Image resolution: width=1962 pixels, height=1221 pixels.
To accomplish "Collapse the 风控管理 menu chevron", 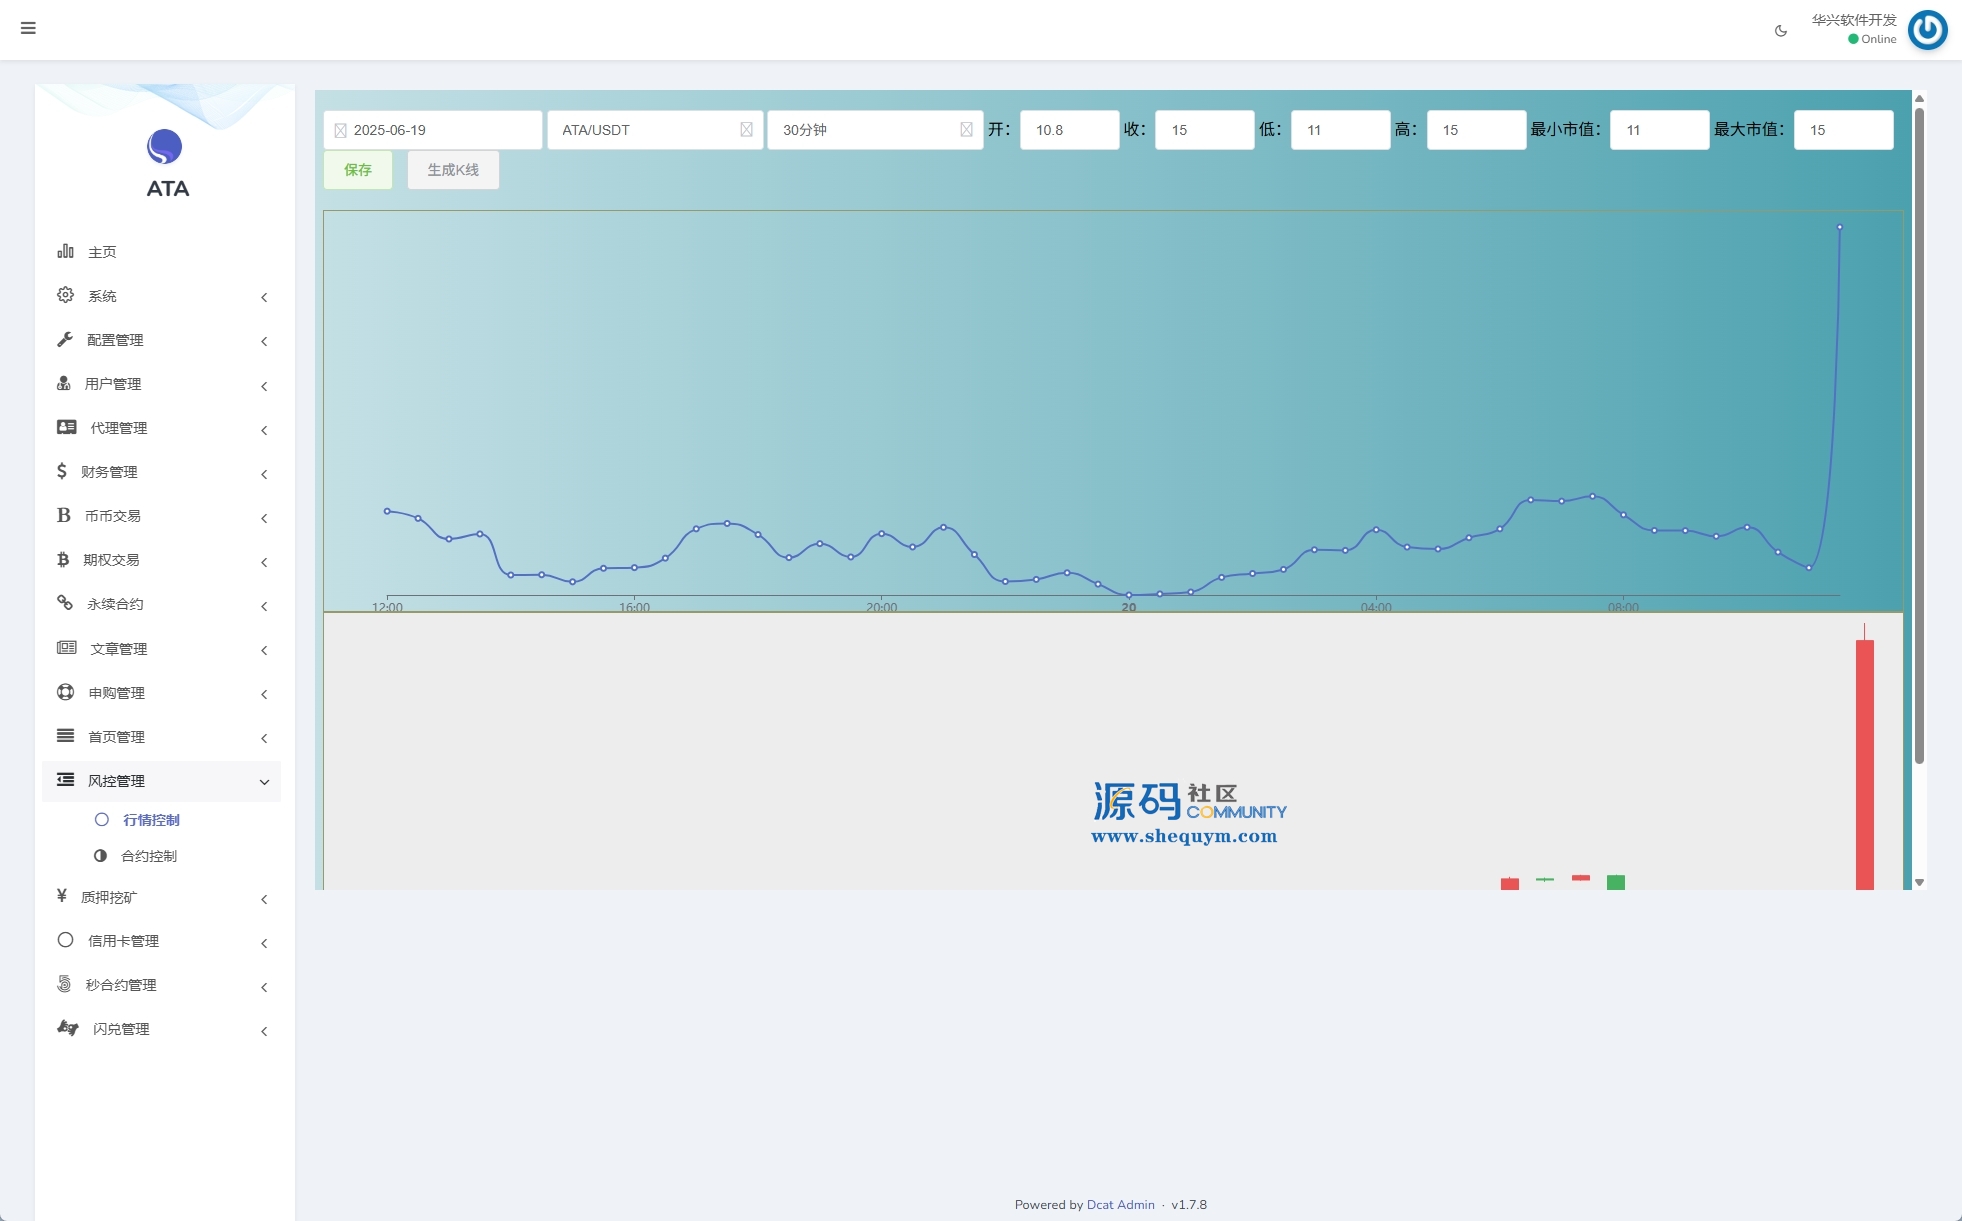I will pyautogui.click(x=264, y=782).
